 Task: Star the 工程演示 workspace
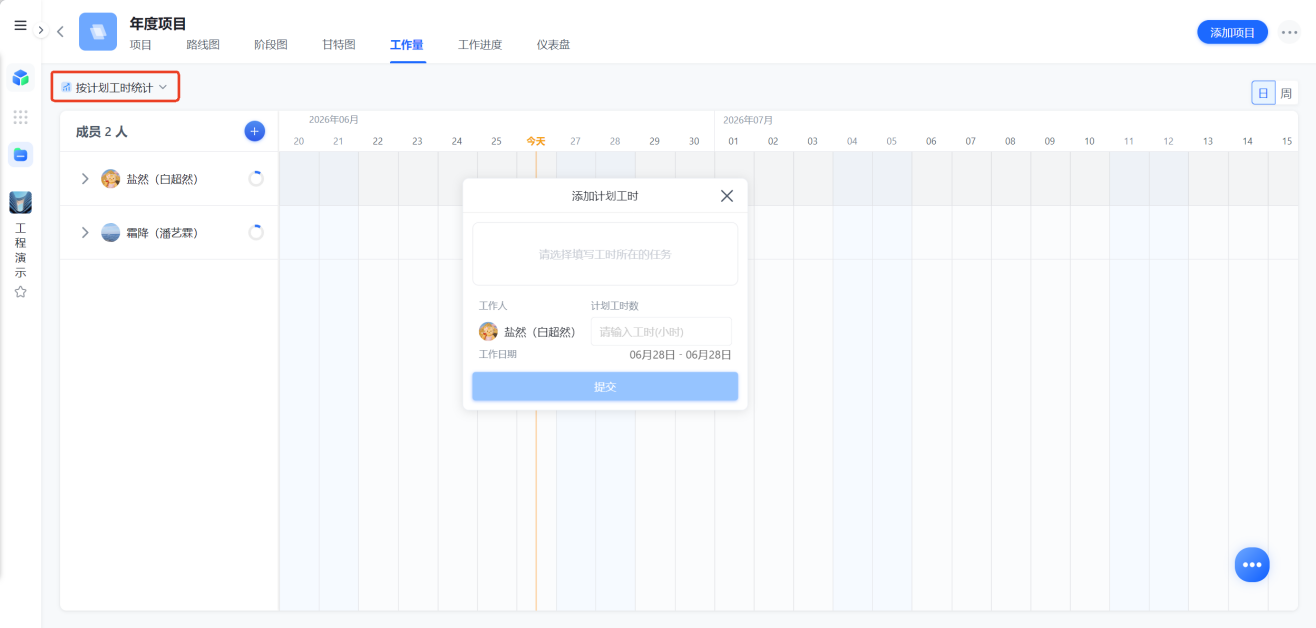20,292
